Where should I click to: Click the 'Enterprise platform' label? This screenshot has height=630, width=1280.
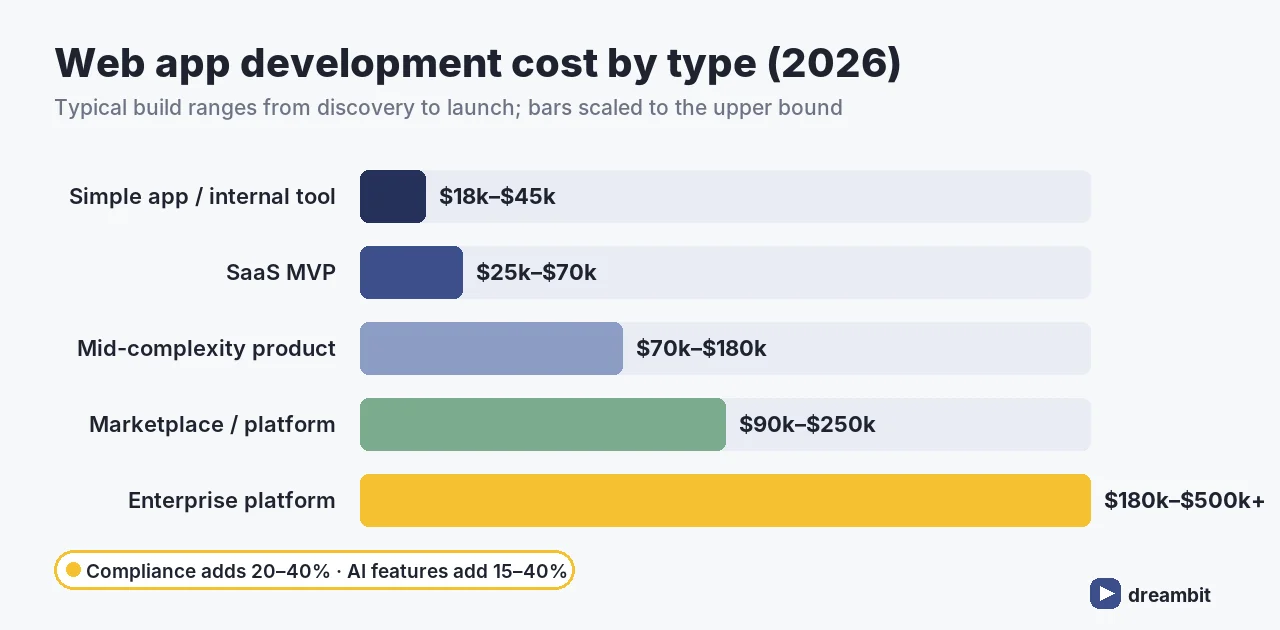tap(232, 501)
